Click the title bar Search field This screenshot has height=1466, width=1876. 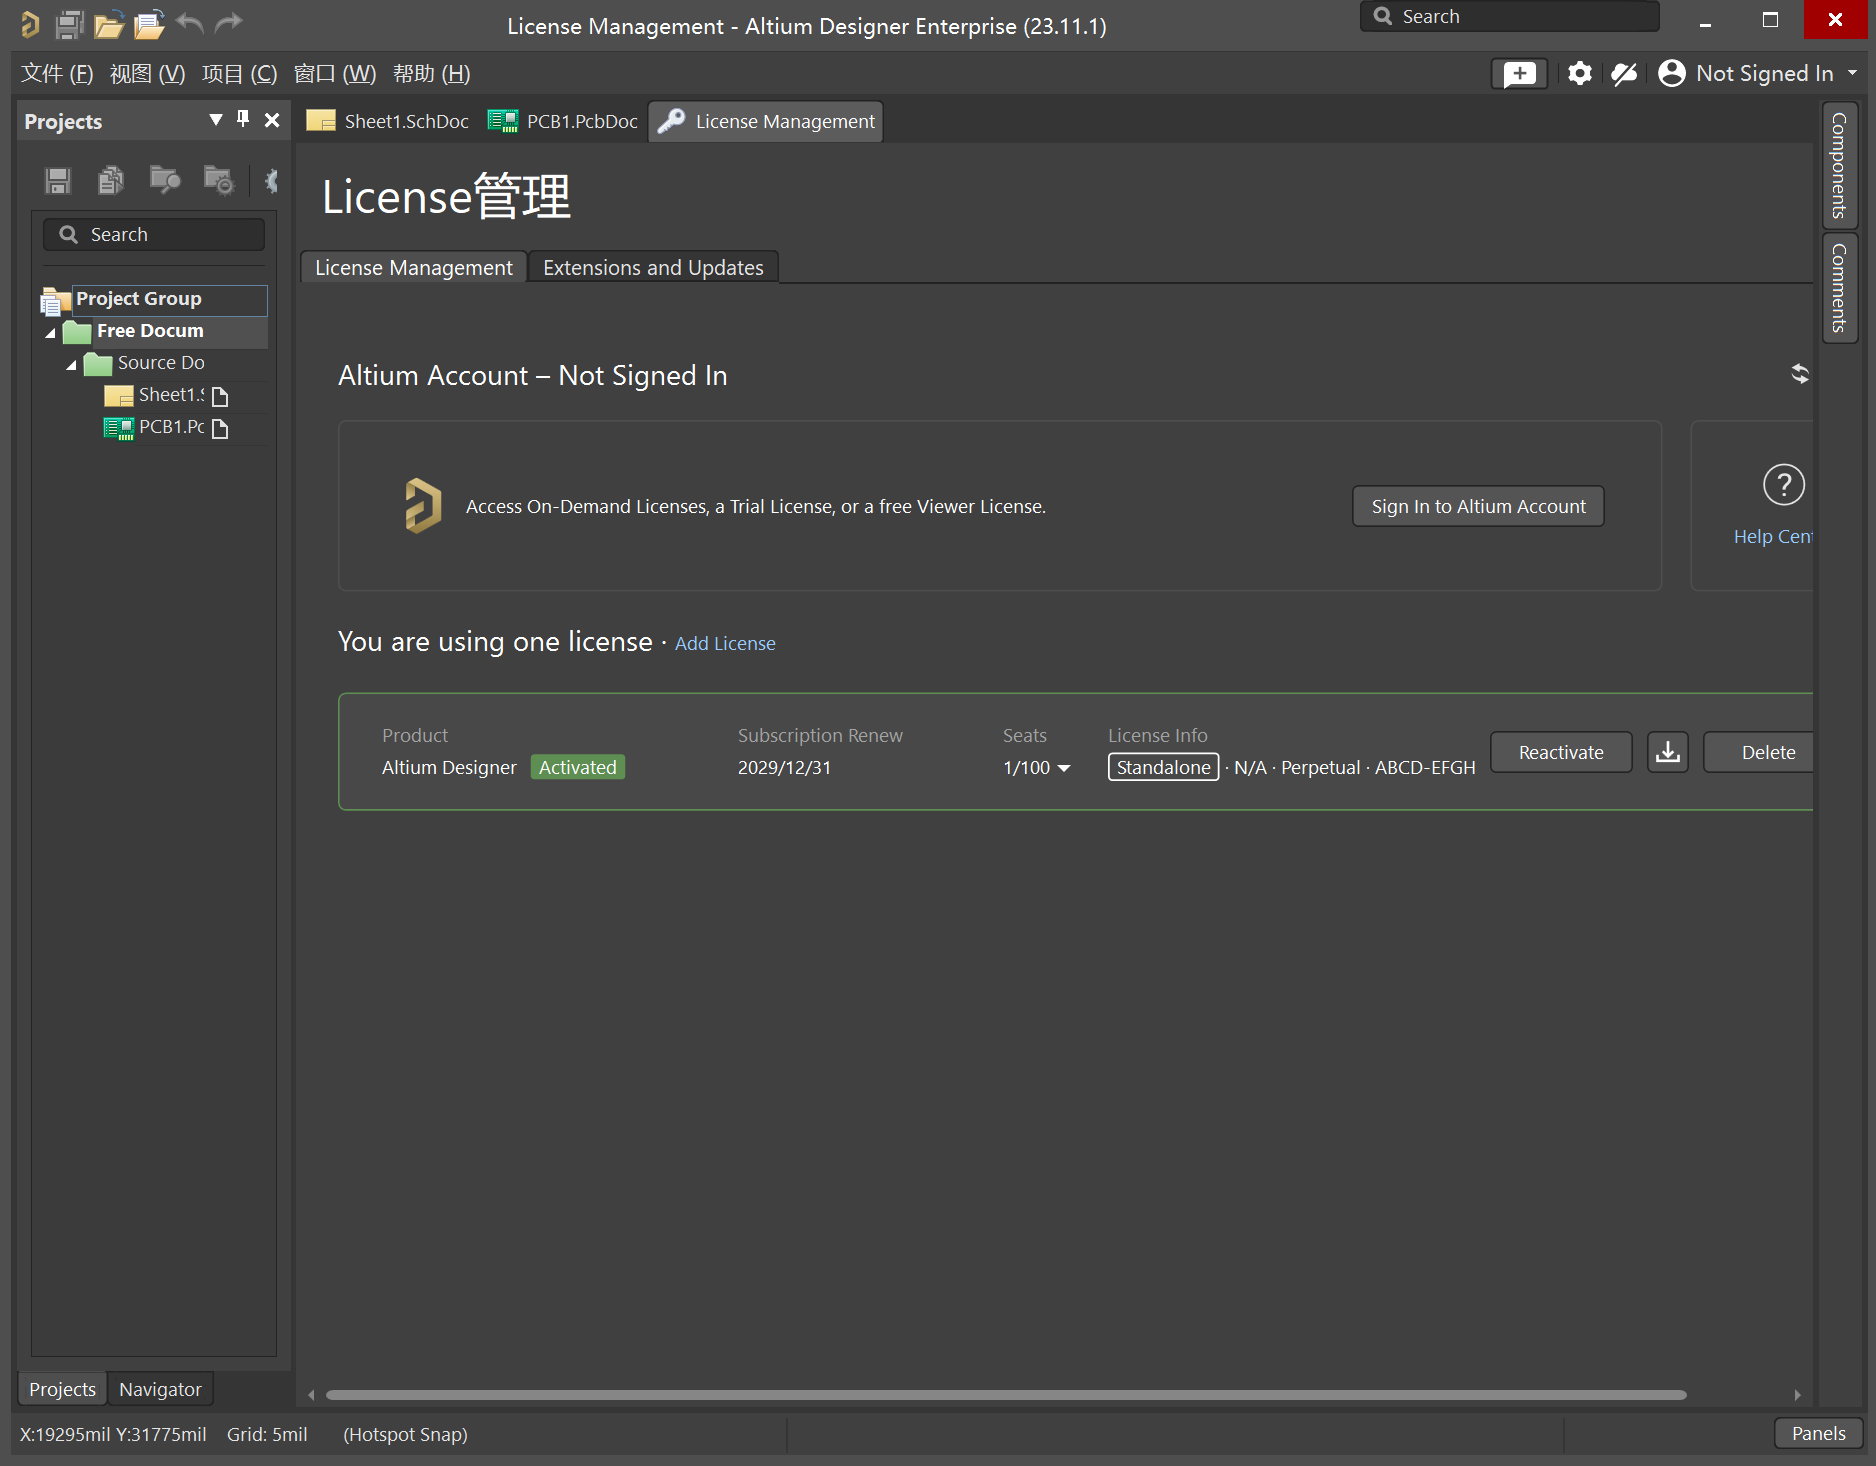coord(1509,17)
